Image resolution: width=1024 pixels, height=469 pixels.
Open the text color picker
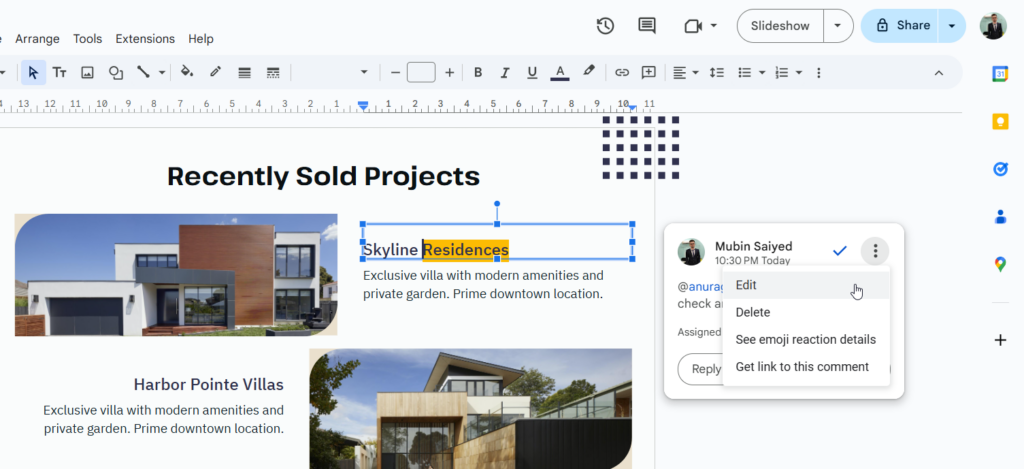coord(560,72)
